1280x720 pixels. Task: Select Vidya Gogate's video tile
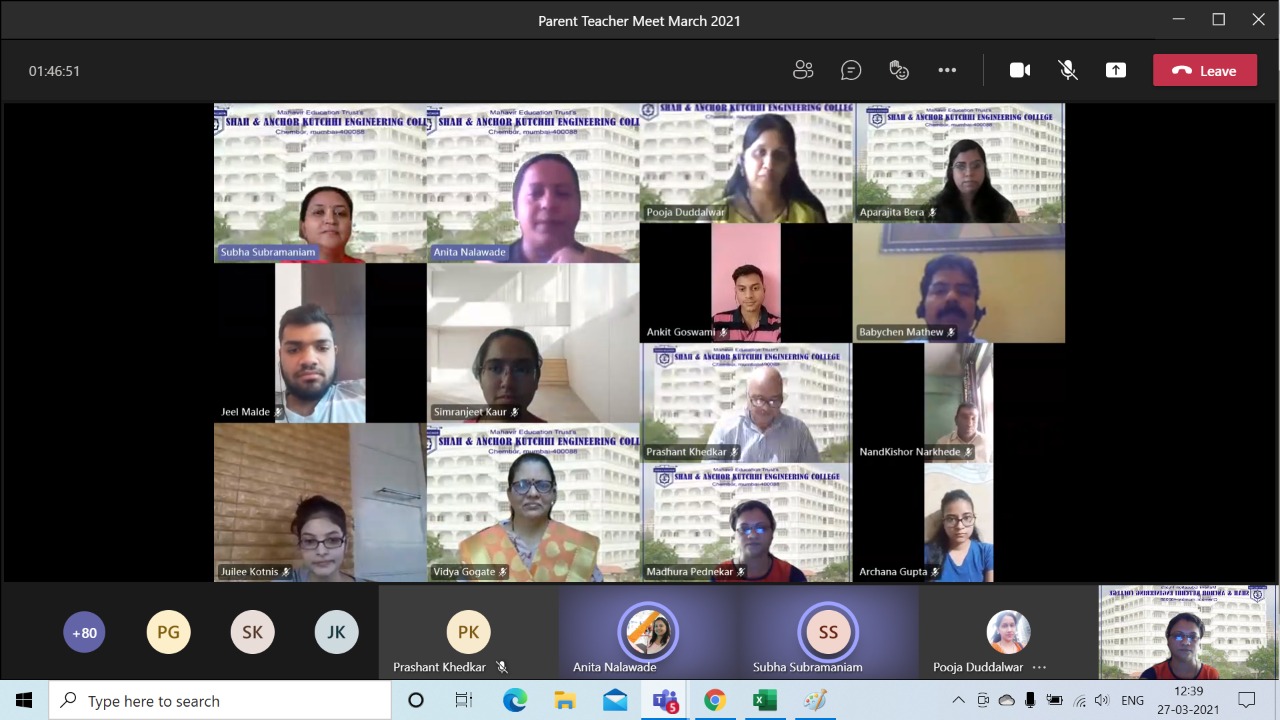click(533, 502)
